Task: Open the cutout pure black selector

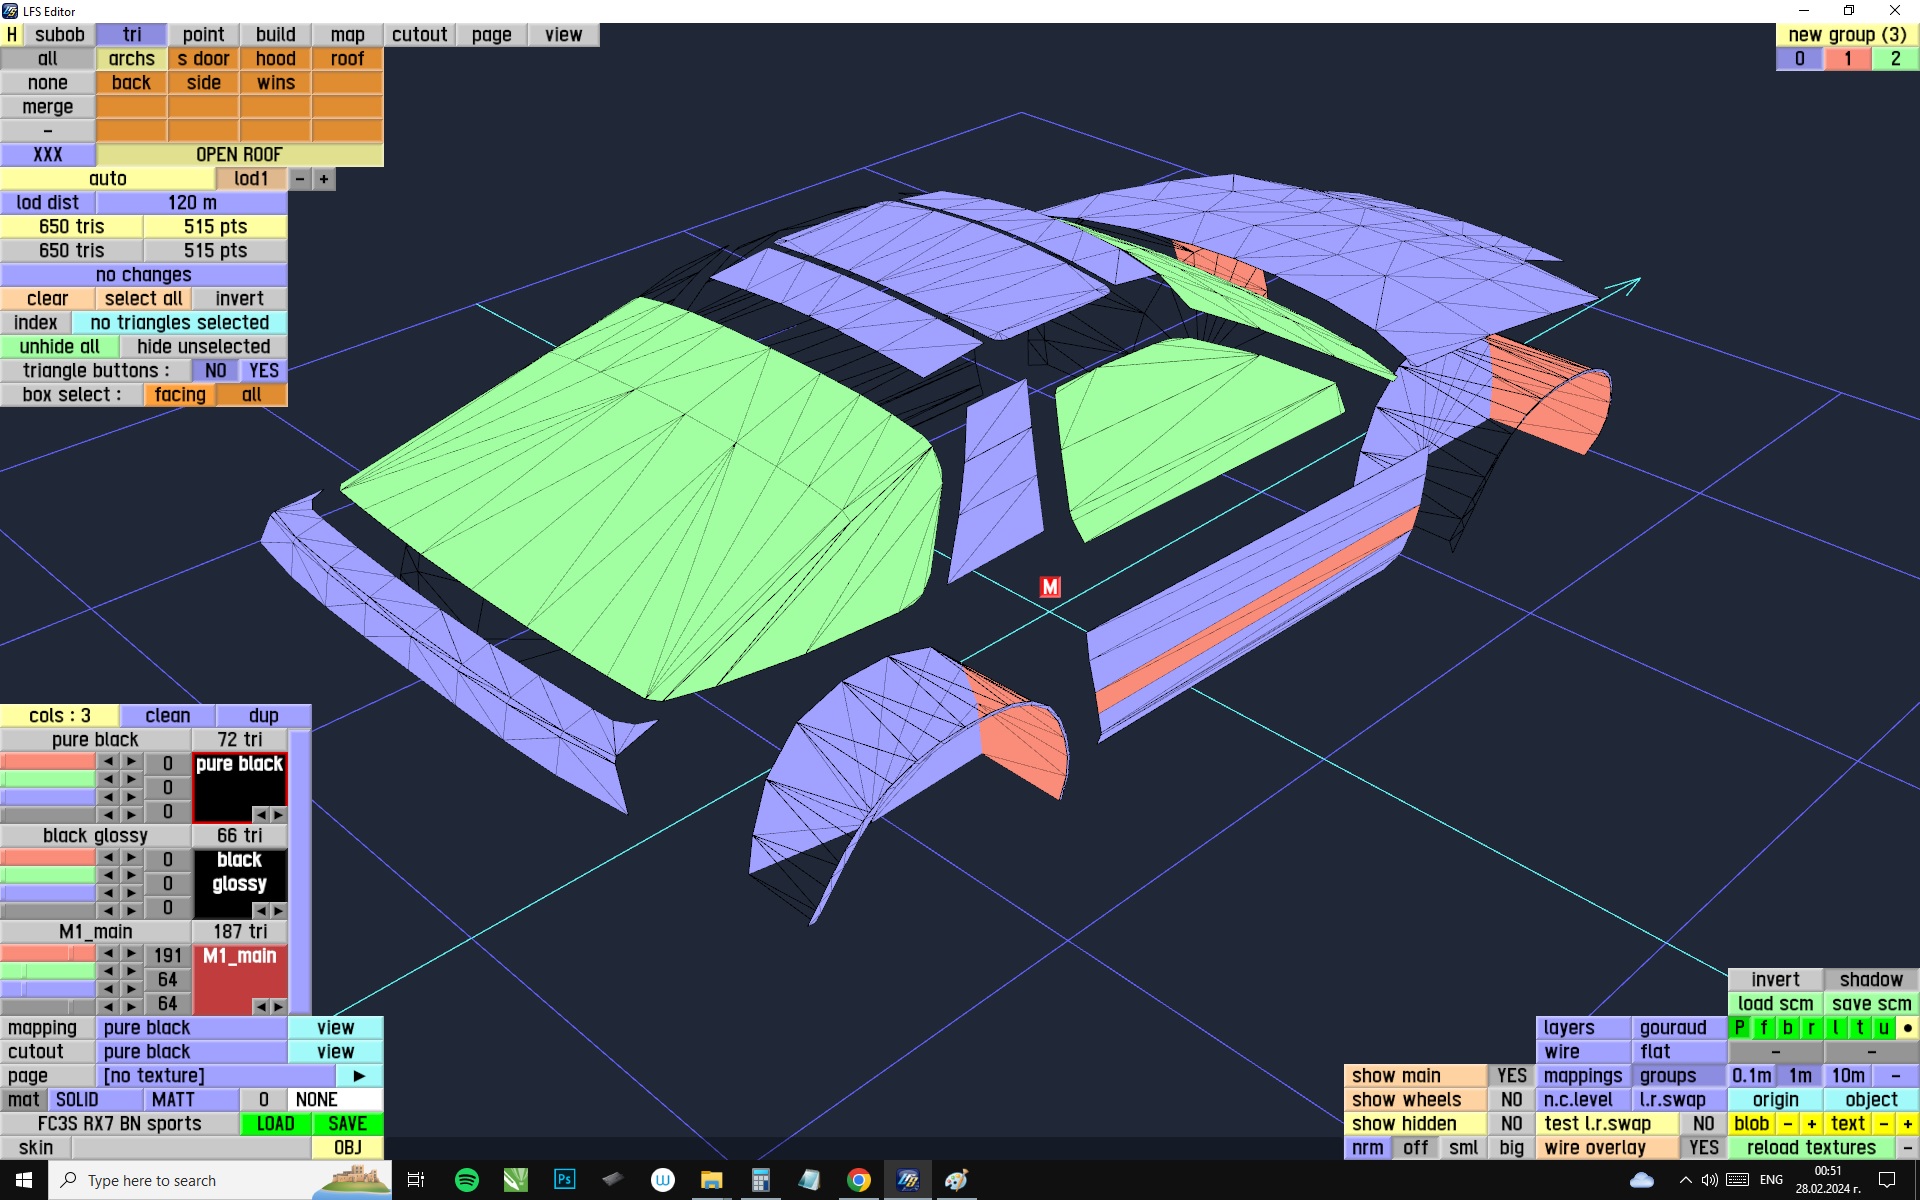Action: pos(191,1052)
